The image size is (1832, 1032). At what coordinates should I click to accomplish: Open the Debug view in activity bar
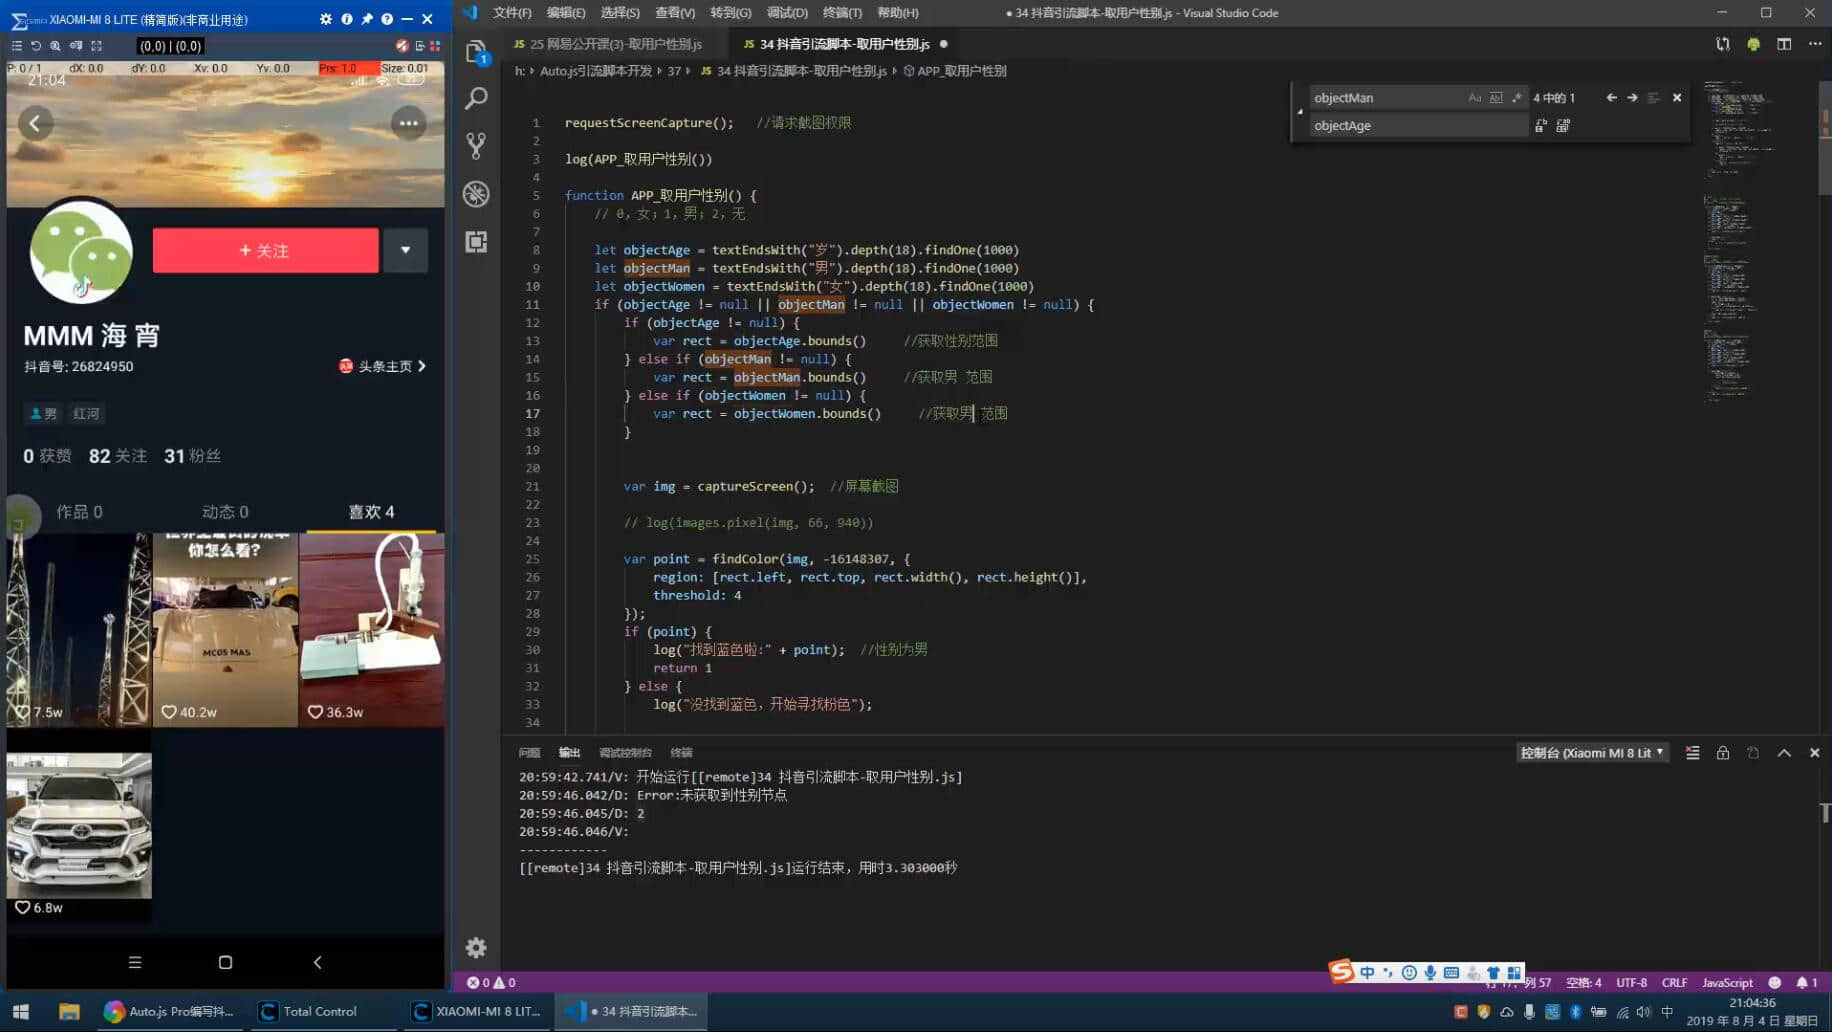click(476, 194)
